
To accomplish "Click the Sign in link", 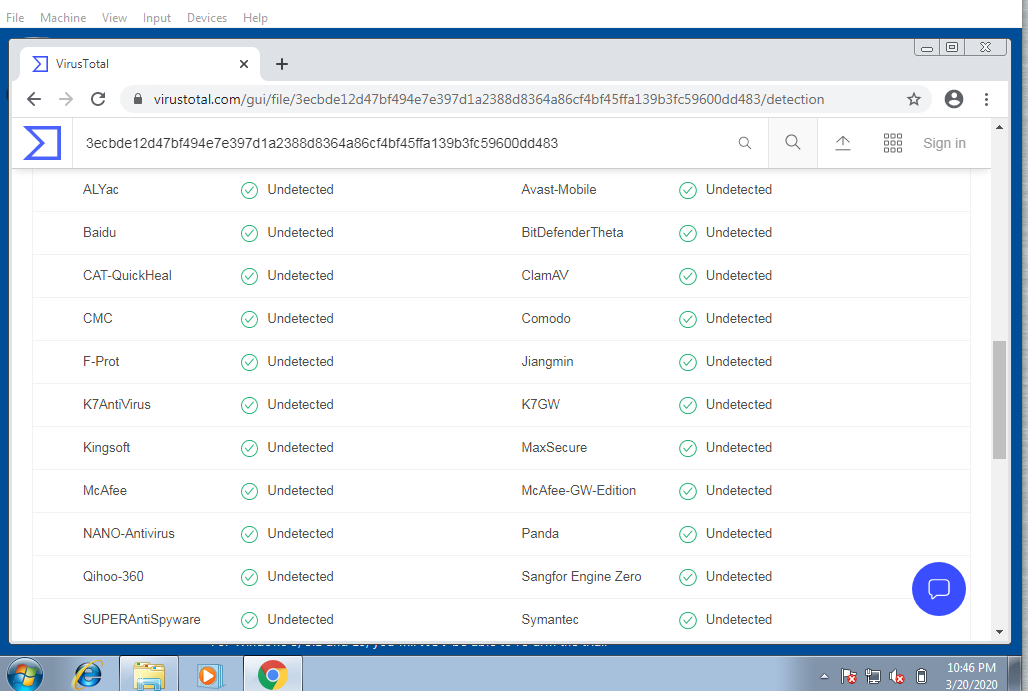I will 944,143.
